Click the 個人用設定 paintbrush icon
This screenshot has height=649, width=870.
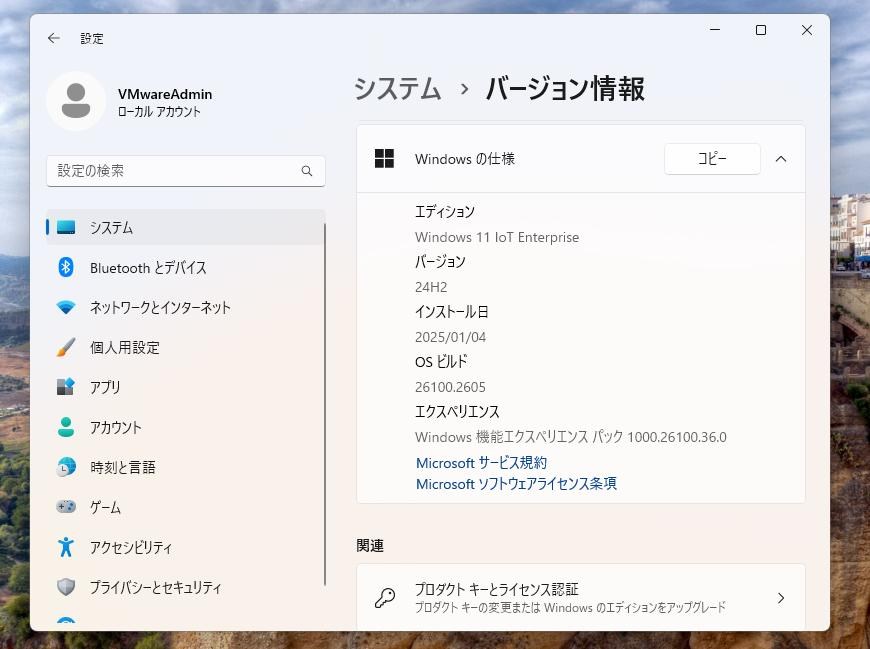pos(66,347)
